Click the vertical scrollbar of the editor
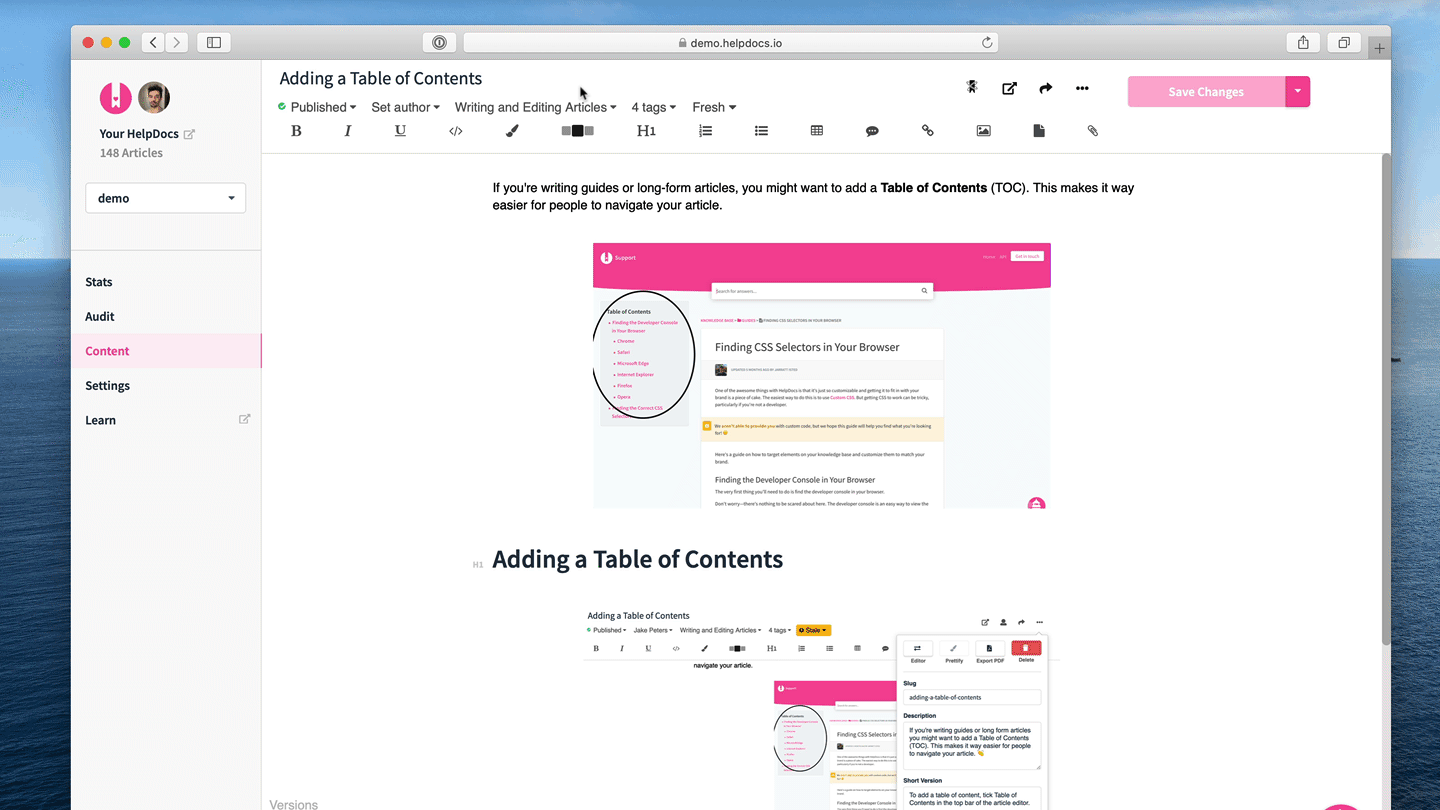The width and height of the screenshot is (1440, 810). click(1385, 400)
